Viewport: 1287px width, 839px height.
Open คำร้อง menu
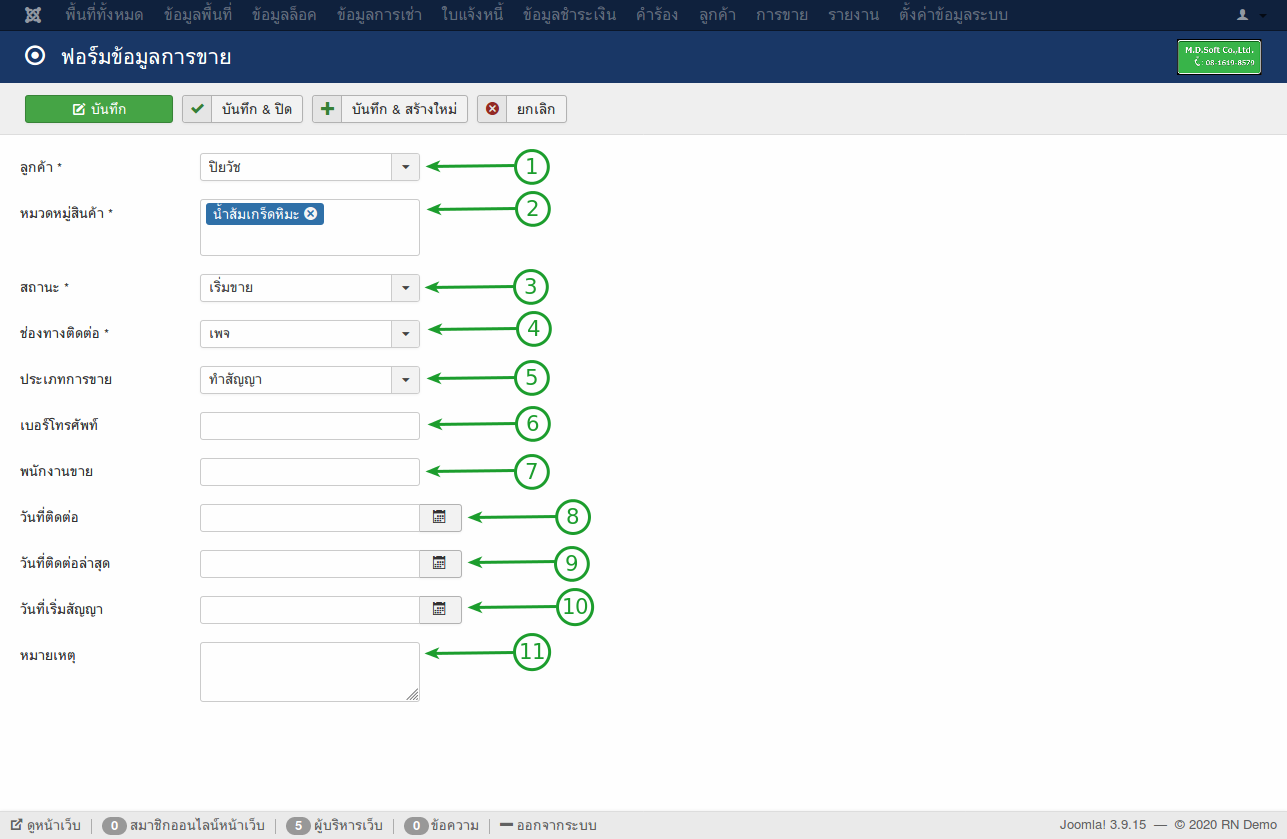click(x=657, y=15)
